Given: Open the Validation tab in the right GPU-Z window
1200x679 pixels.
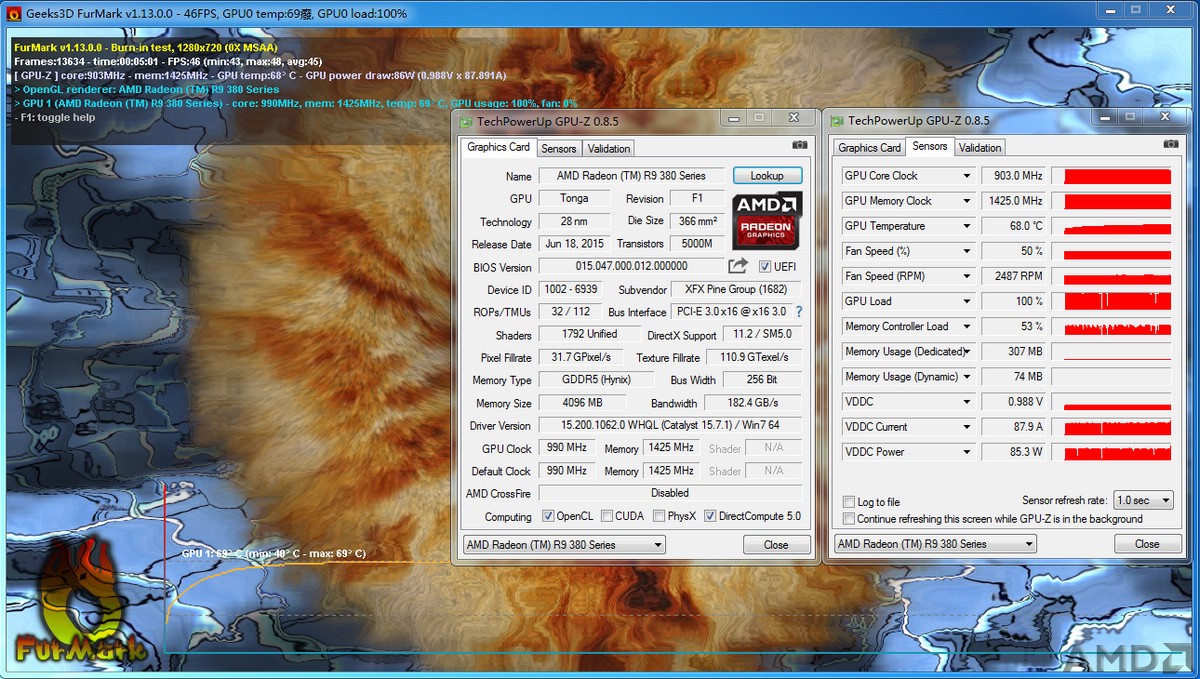Looking at the screenshot, I should pos(980,148).
